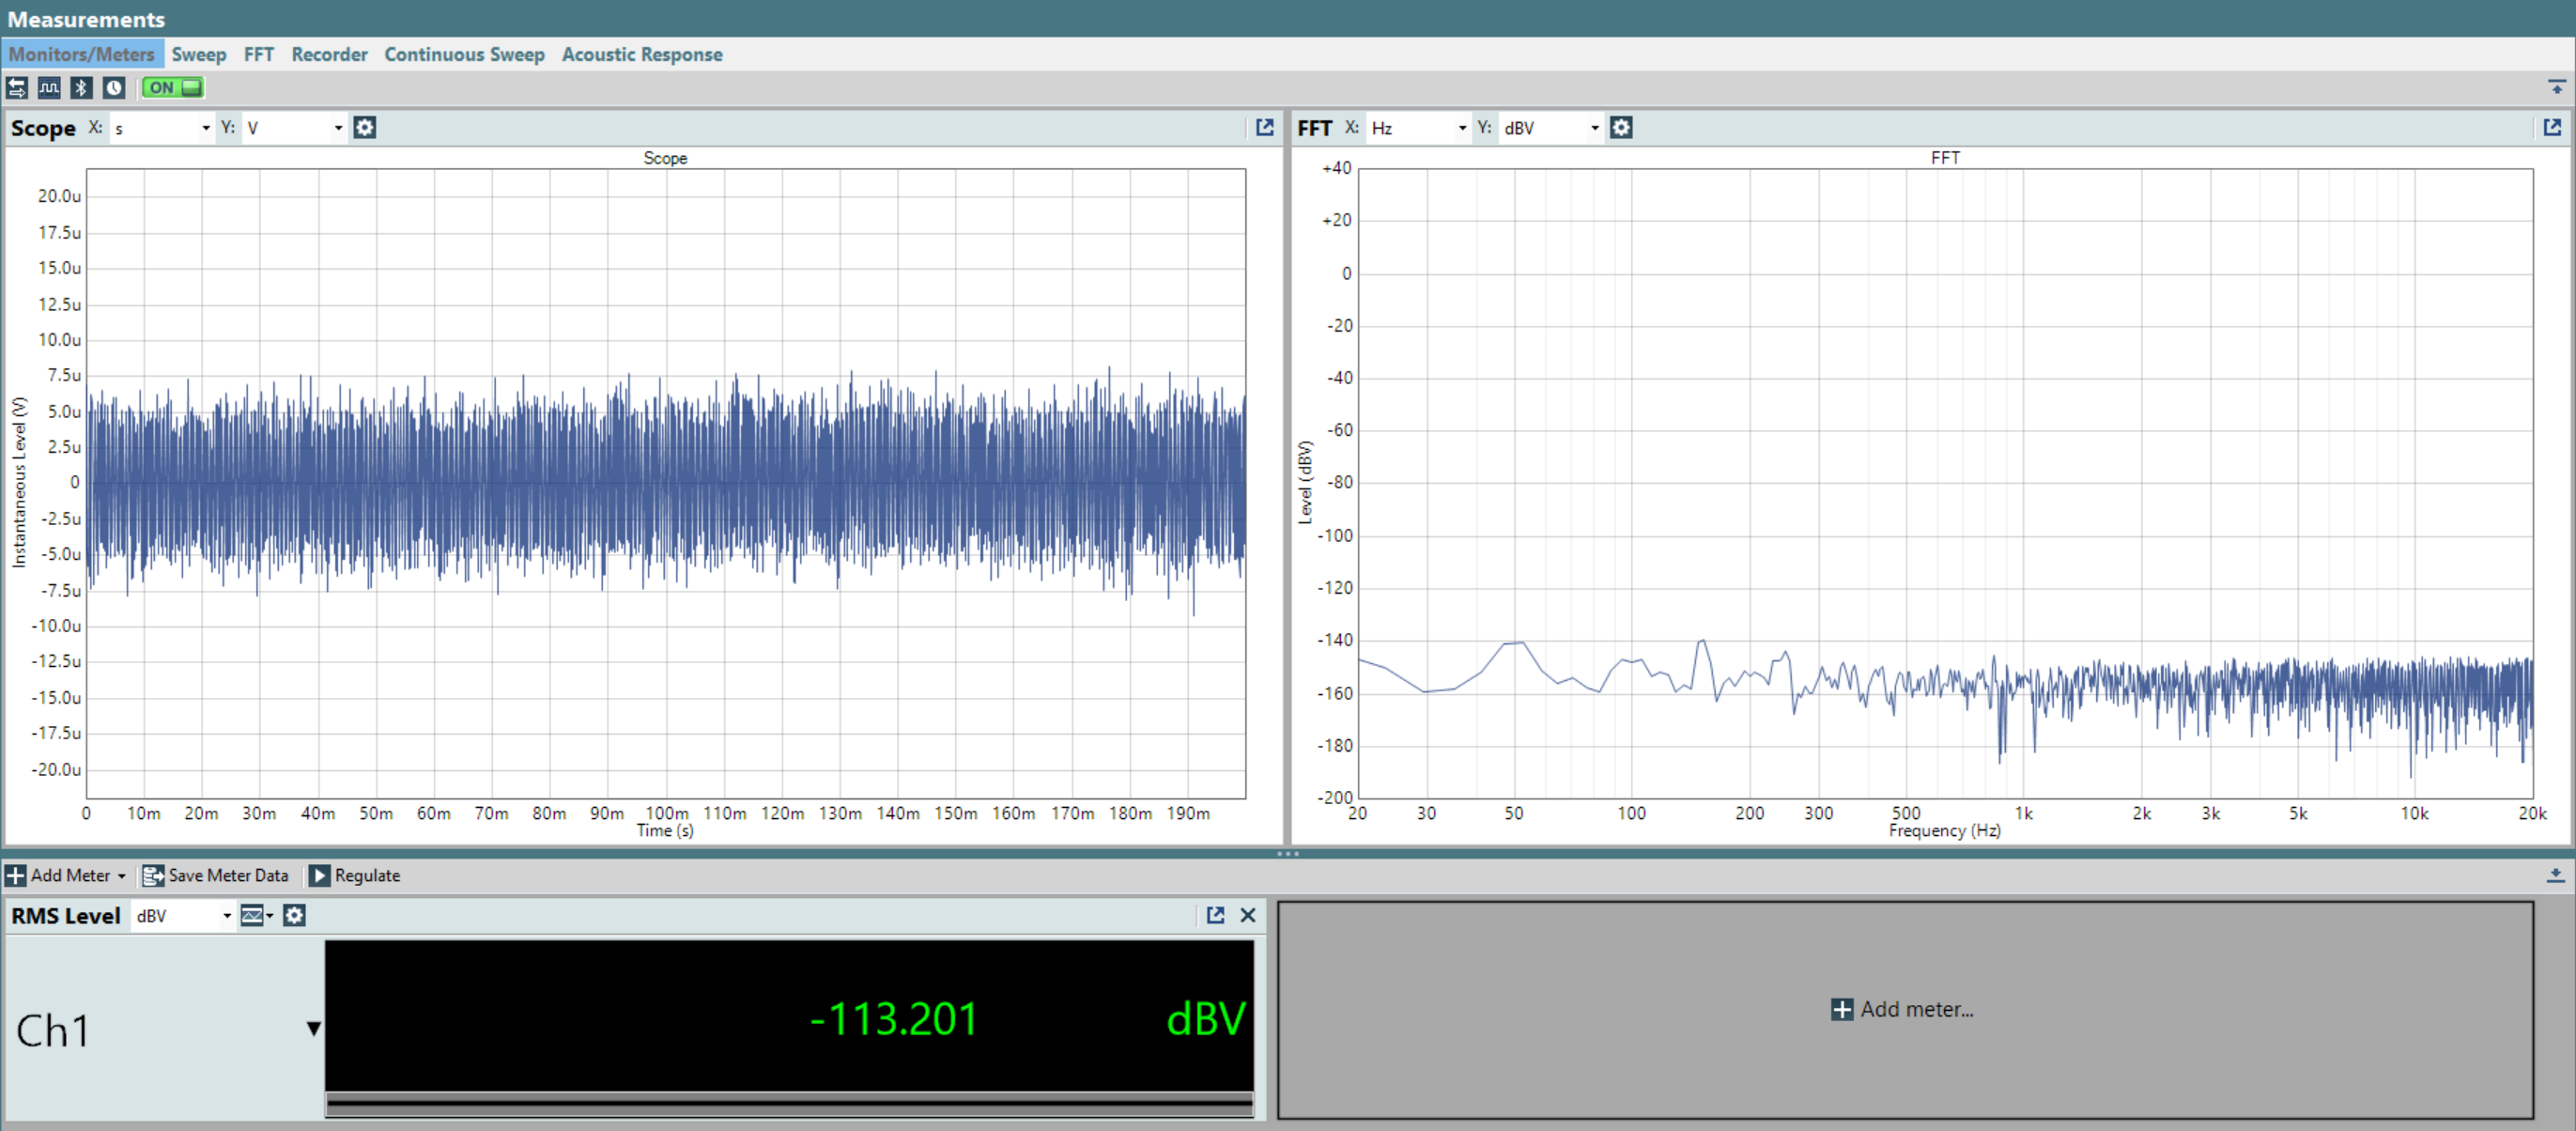Click the Scope graph title

[665, 157]
